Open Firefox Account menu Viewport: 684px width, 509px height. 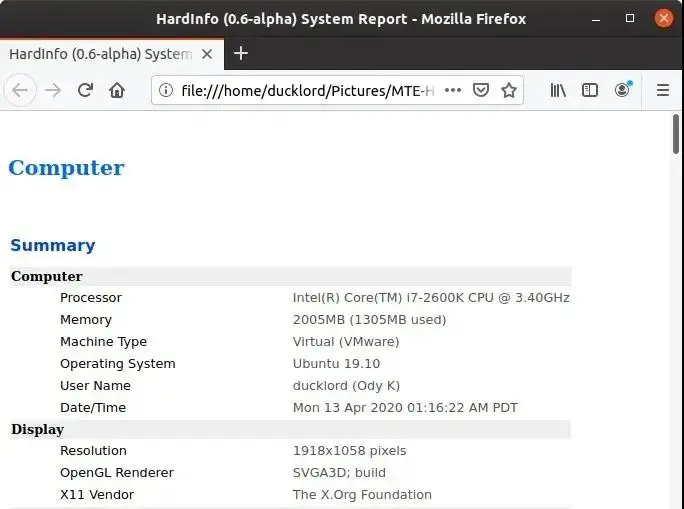pos(623,89)
